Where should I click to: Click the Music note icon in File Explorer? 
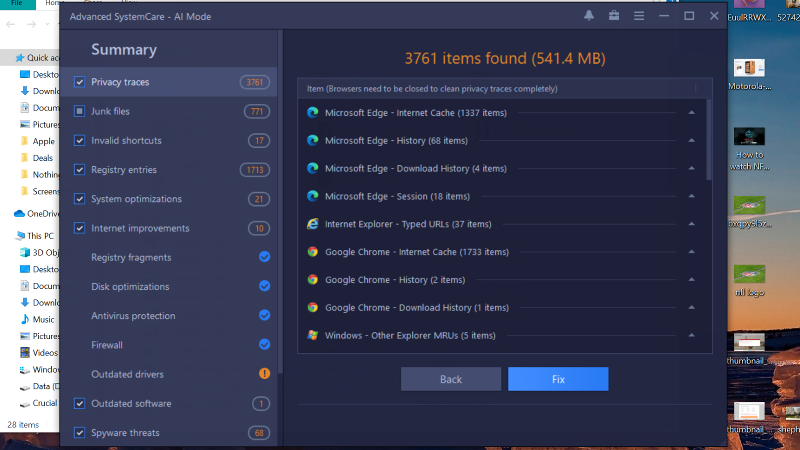[x=24, y=319]
